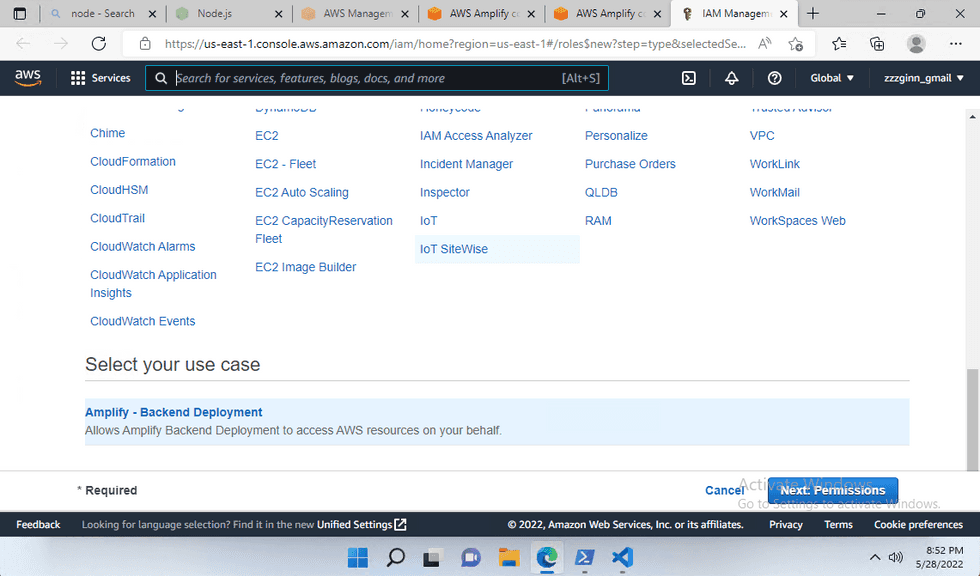Viewport: 980px width, 576px height.
Task: Click the AWS logo home icon
Action: (28, 78)
